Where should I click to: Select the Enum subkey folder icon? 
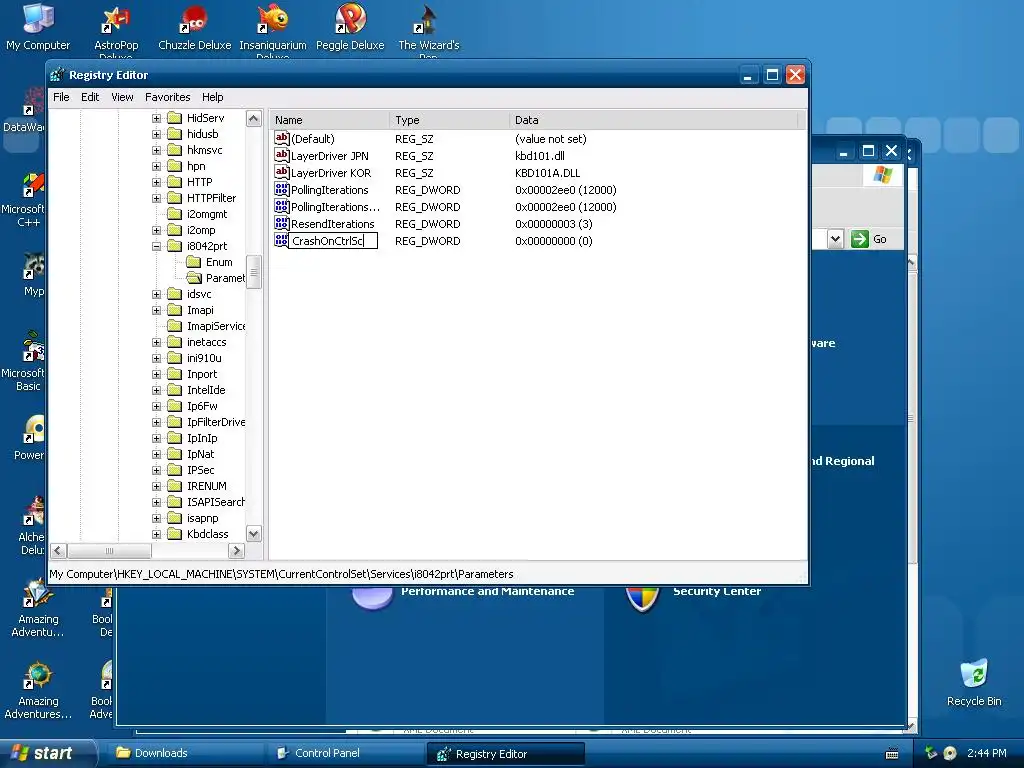pyautogui.click(x=193, y=262)
